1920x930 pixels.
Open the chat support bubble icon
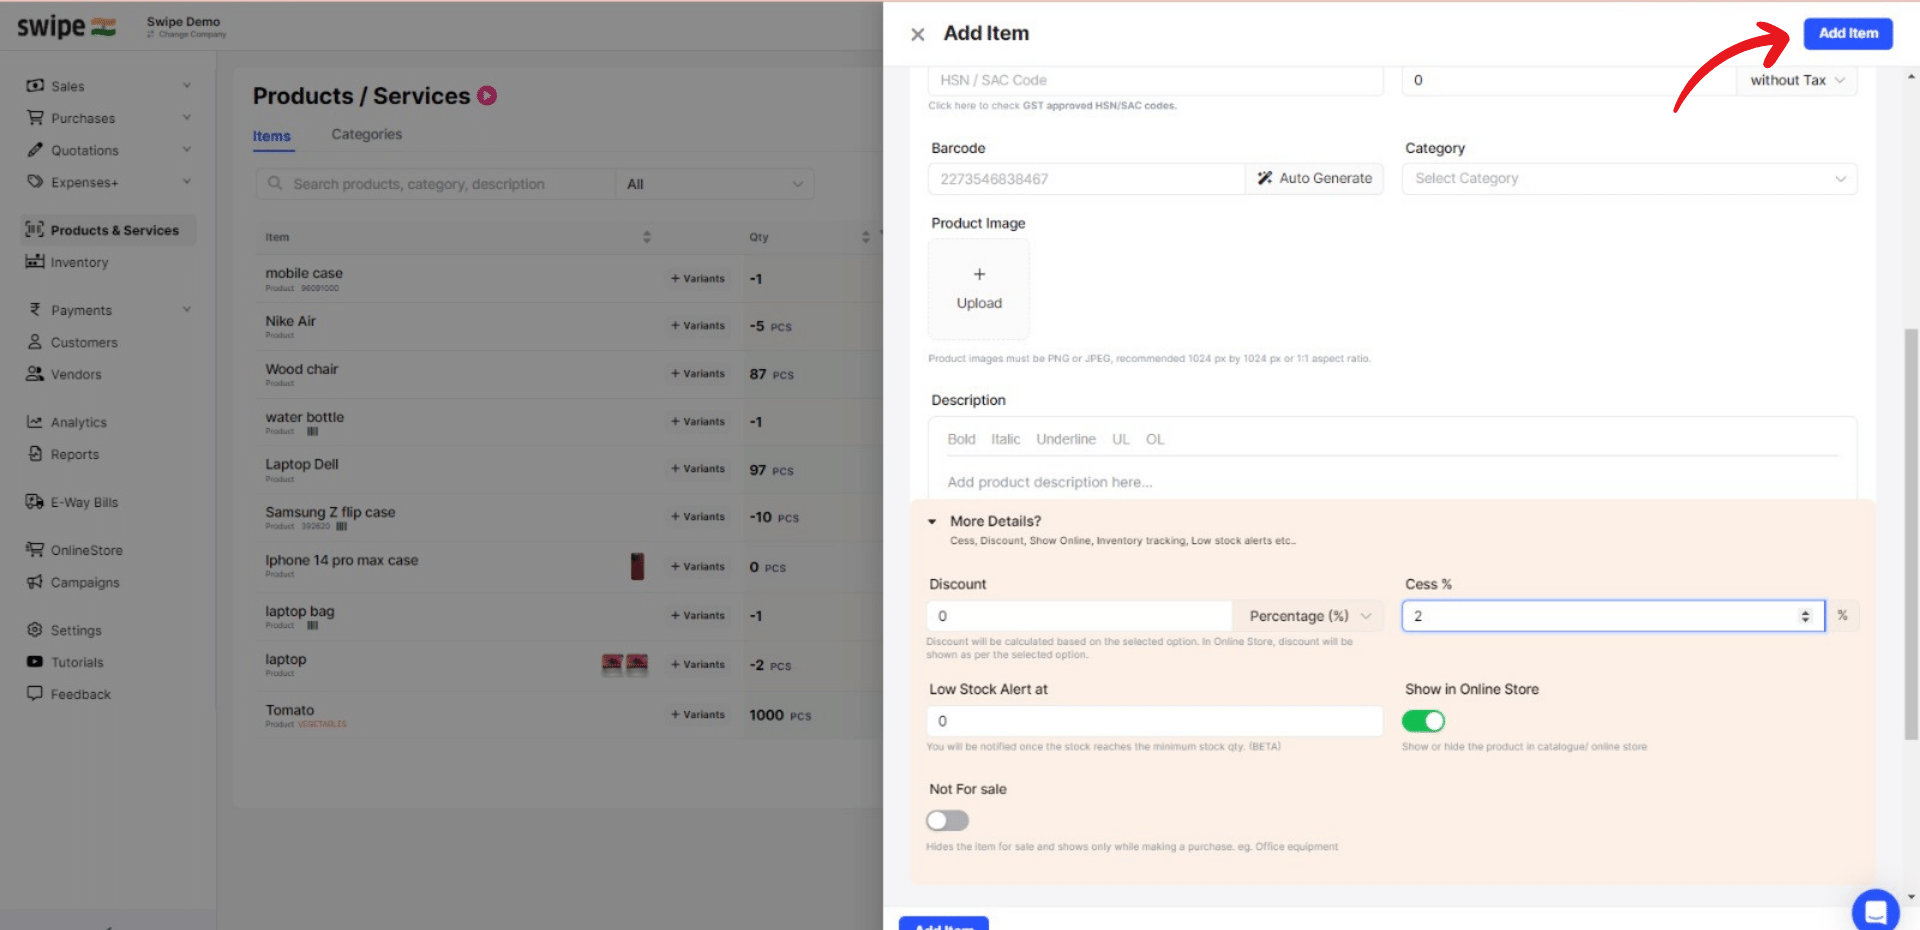(1875, 911)
